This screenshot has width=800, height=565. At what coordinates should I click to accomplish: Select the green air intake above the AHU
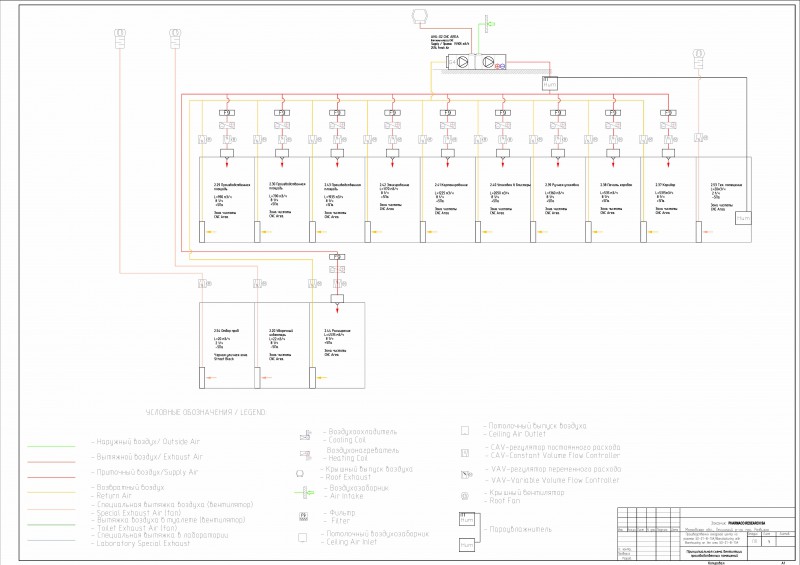pos(487,24)
